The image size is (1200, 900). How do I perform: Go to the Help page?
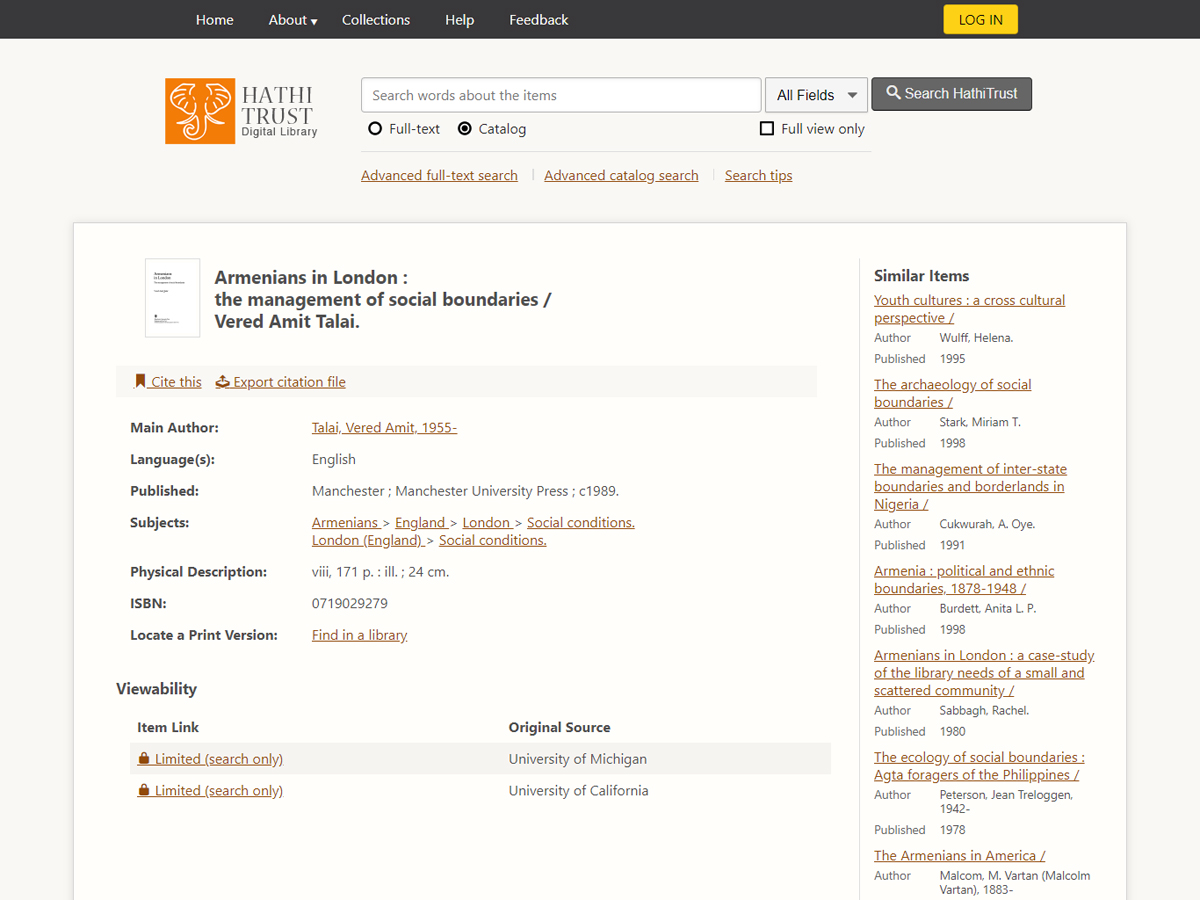(x=459, y=20)
